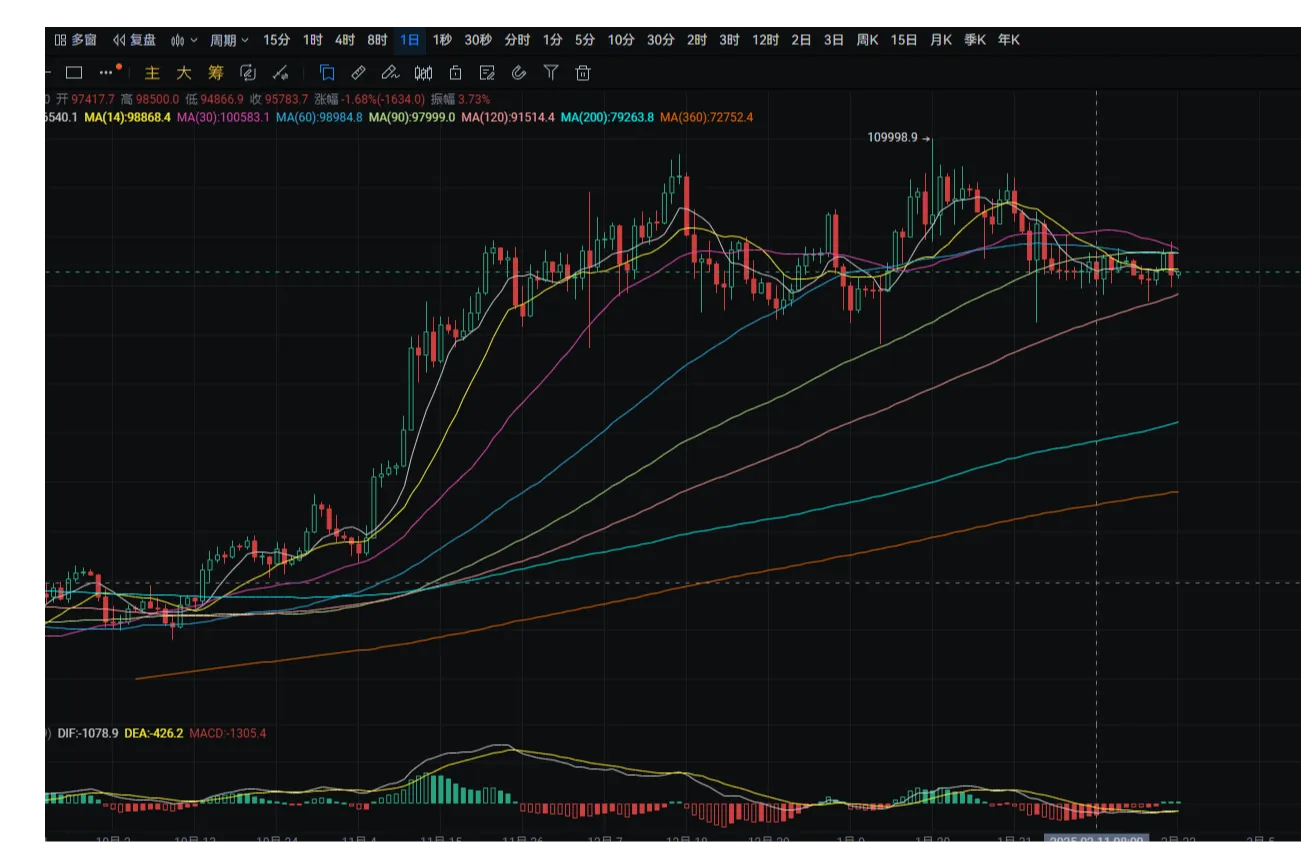
Task: Click the candlestick bars toolbar icon
Action: click(423, 72)
